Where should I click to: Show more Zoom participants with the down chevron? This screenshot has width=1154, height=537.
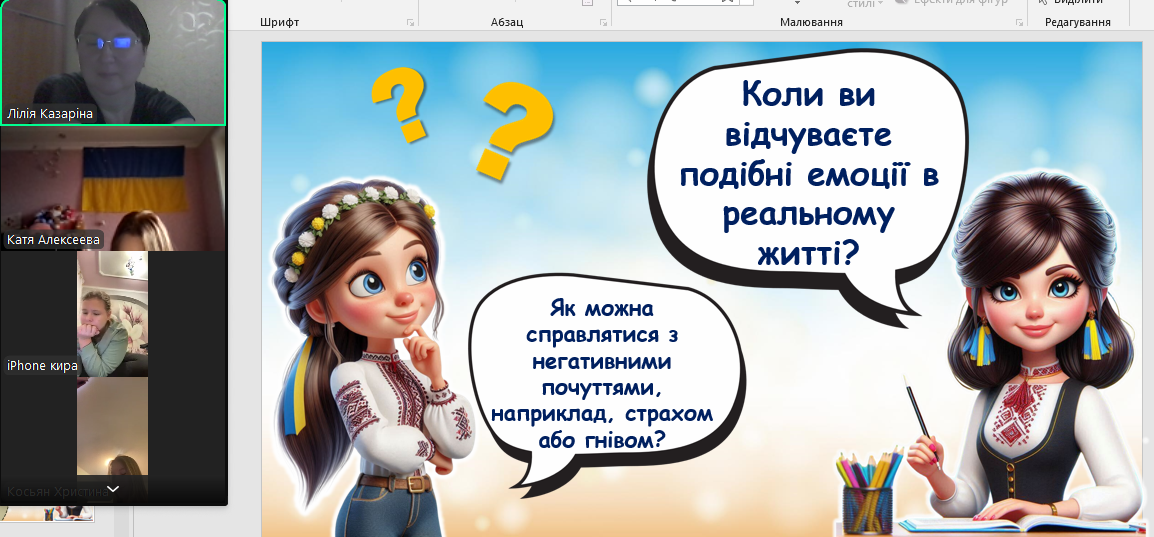113,488
